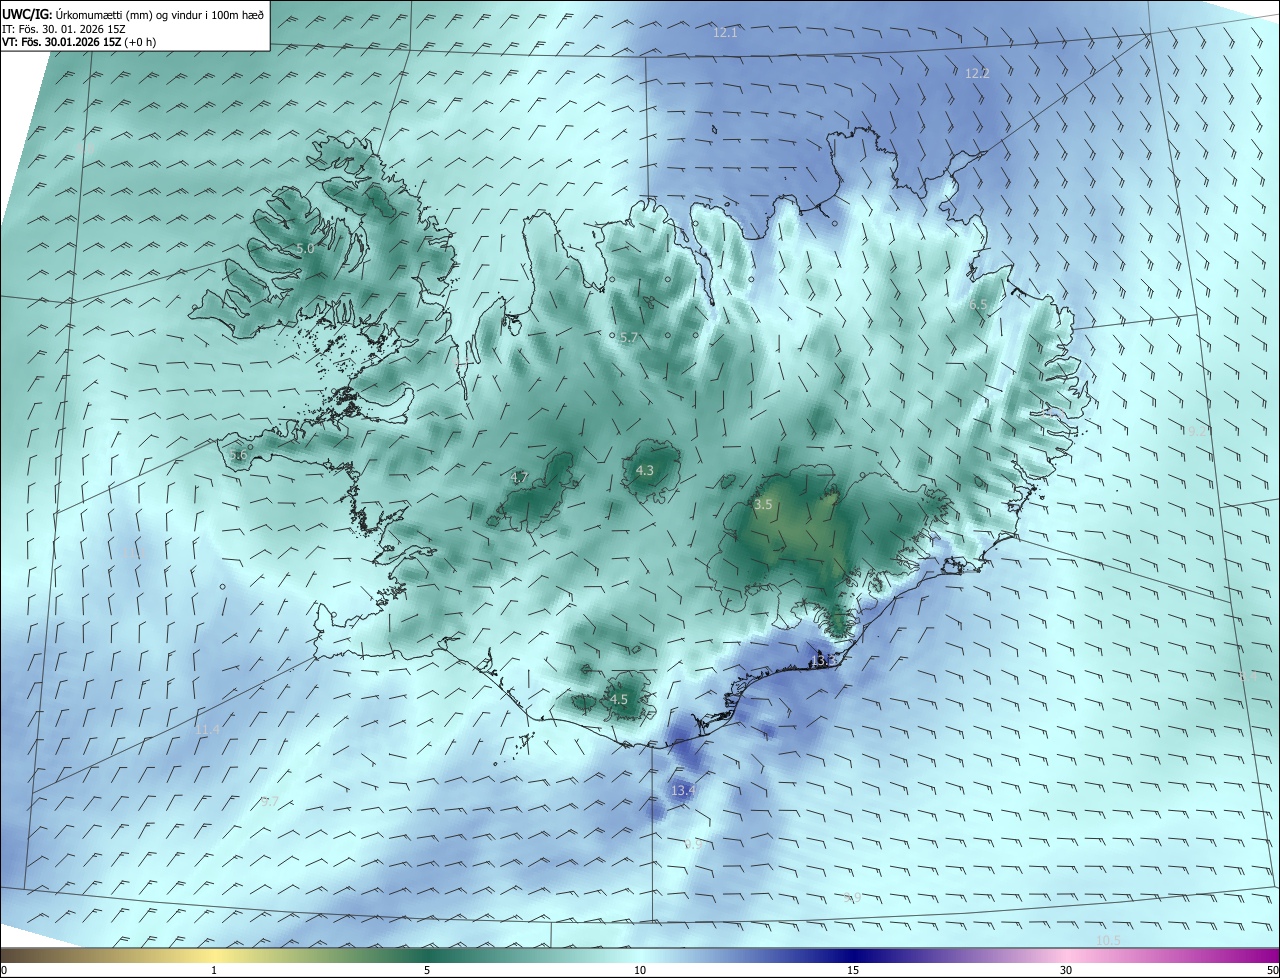
Task: Click the 11.4 value label
Action: pyautogui.click(x=207, y=730)
